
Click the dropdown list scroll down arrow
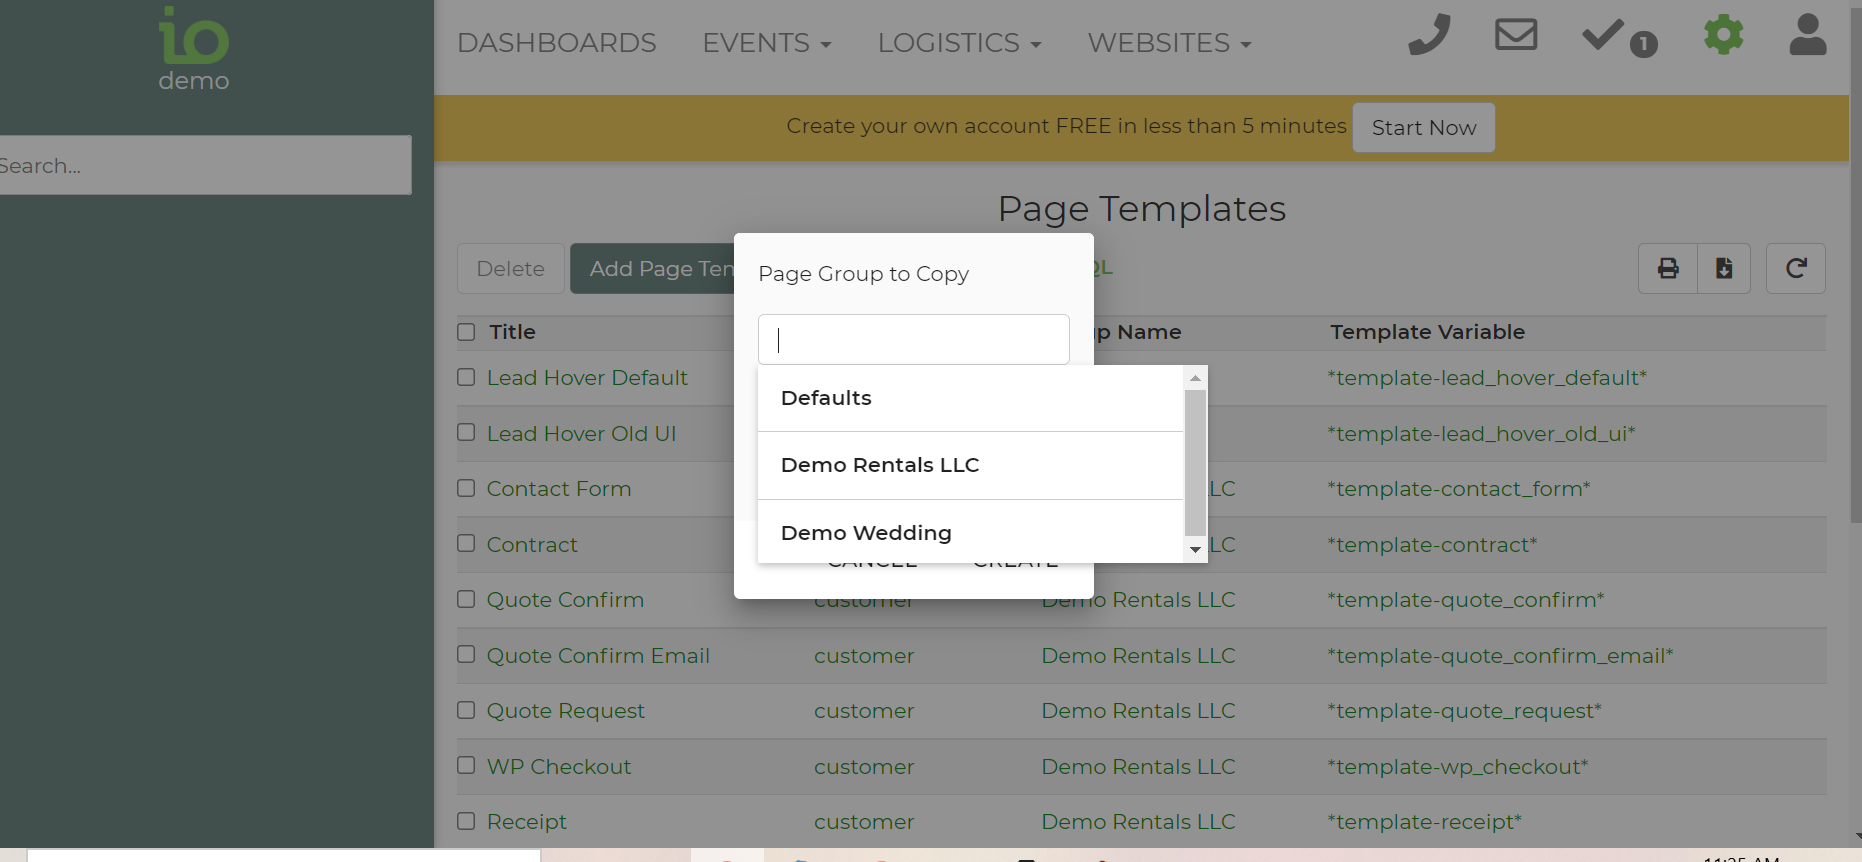pyautogui.click(x=1195, y=550)
